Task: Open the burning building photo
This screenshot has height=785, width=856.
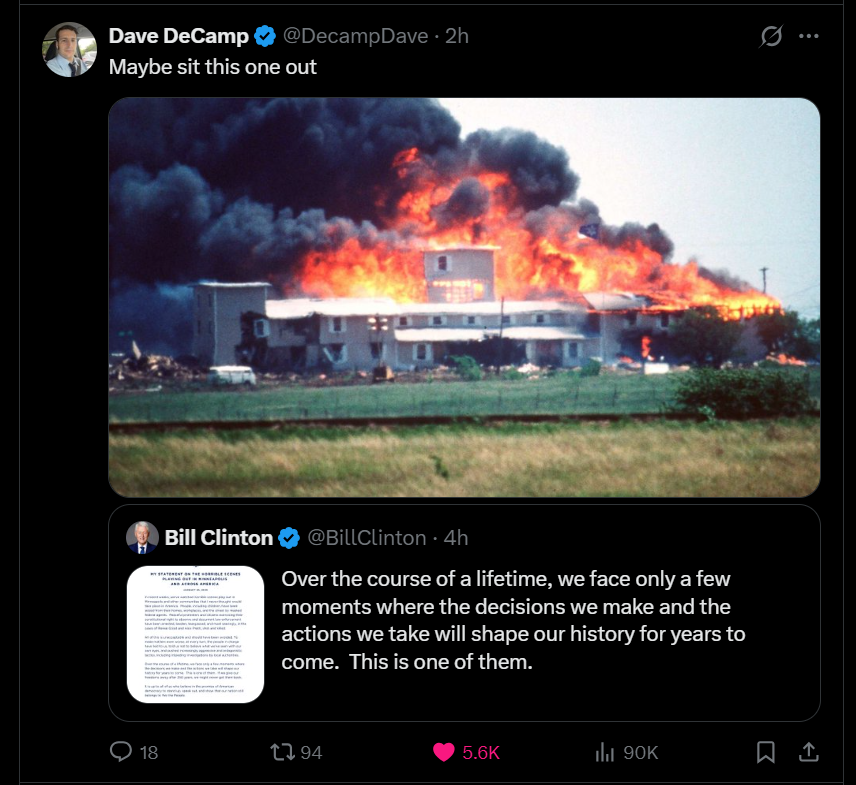Action: point(464,297)
